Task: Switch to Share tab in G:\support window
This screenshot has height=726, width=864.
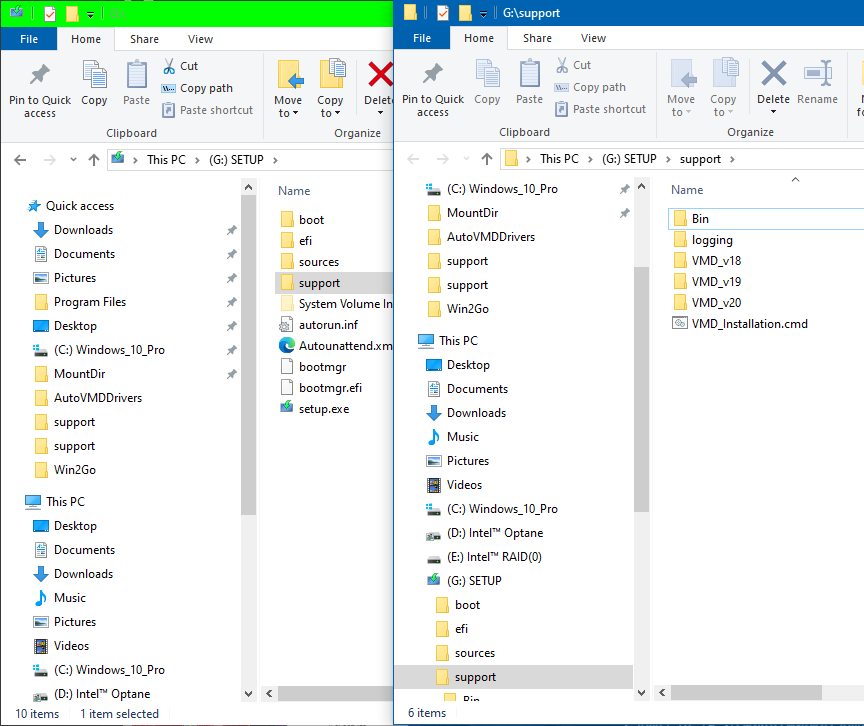Action: pos(537,38)
